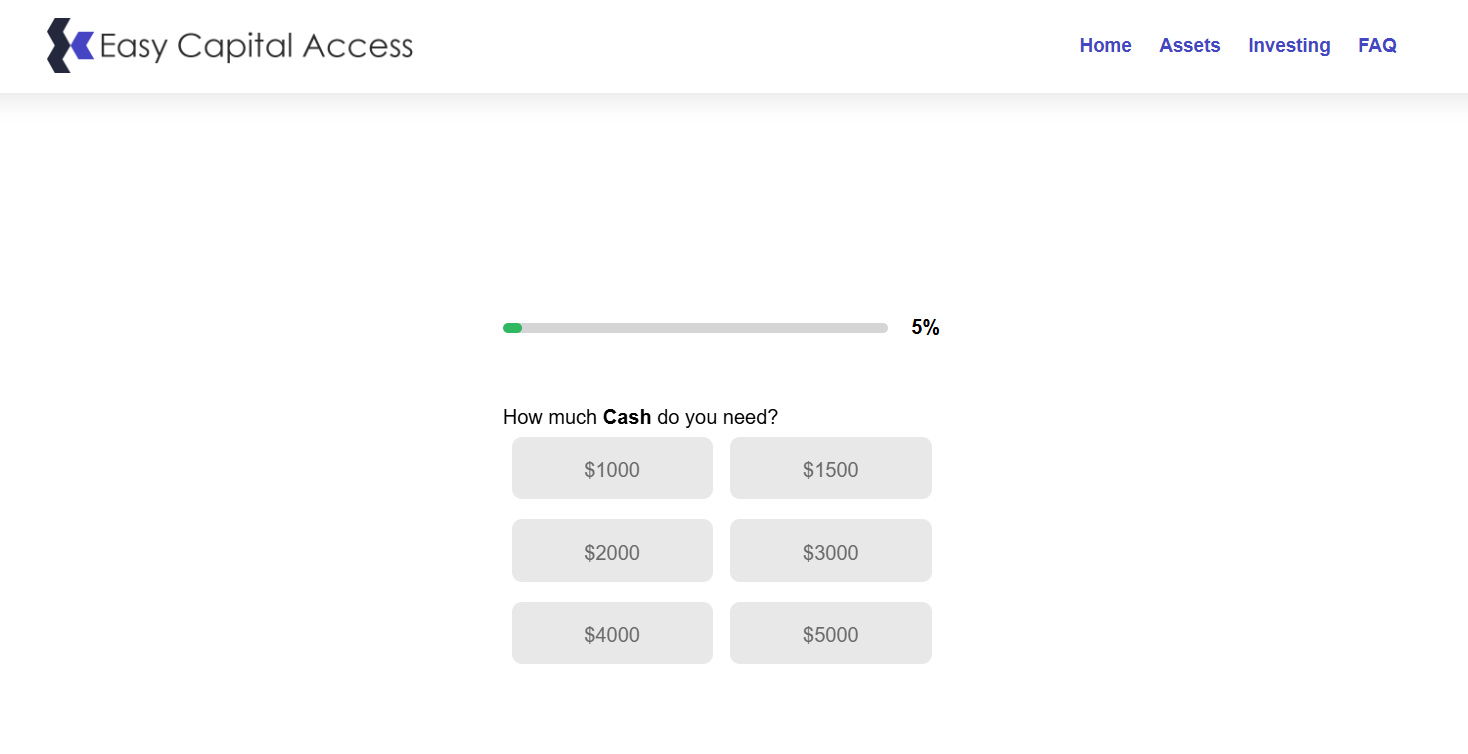Pick the $2000 cash button
Viewport: 1468px width, 754px height.
click(x=612, y=552)
